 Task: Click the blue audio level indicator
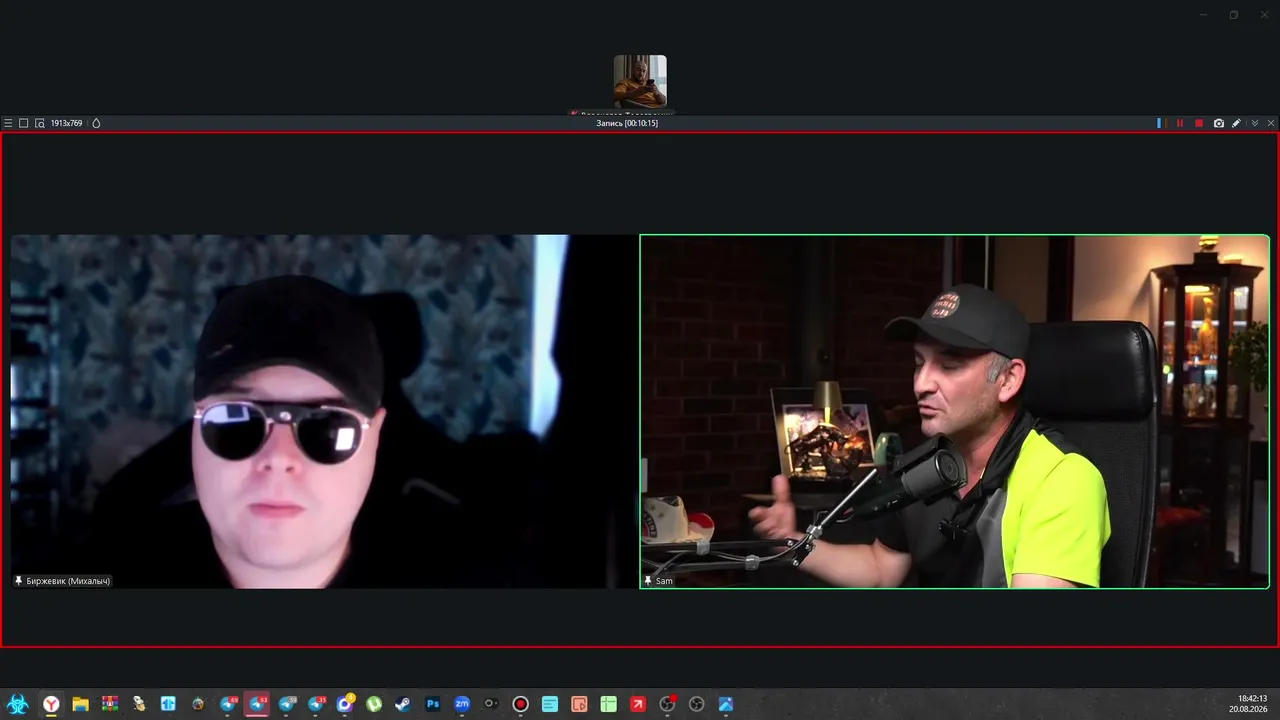1159,123
